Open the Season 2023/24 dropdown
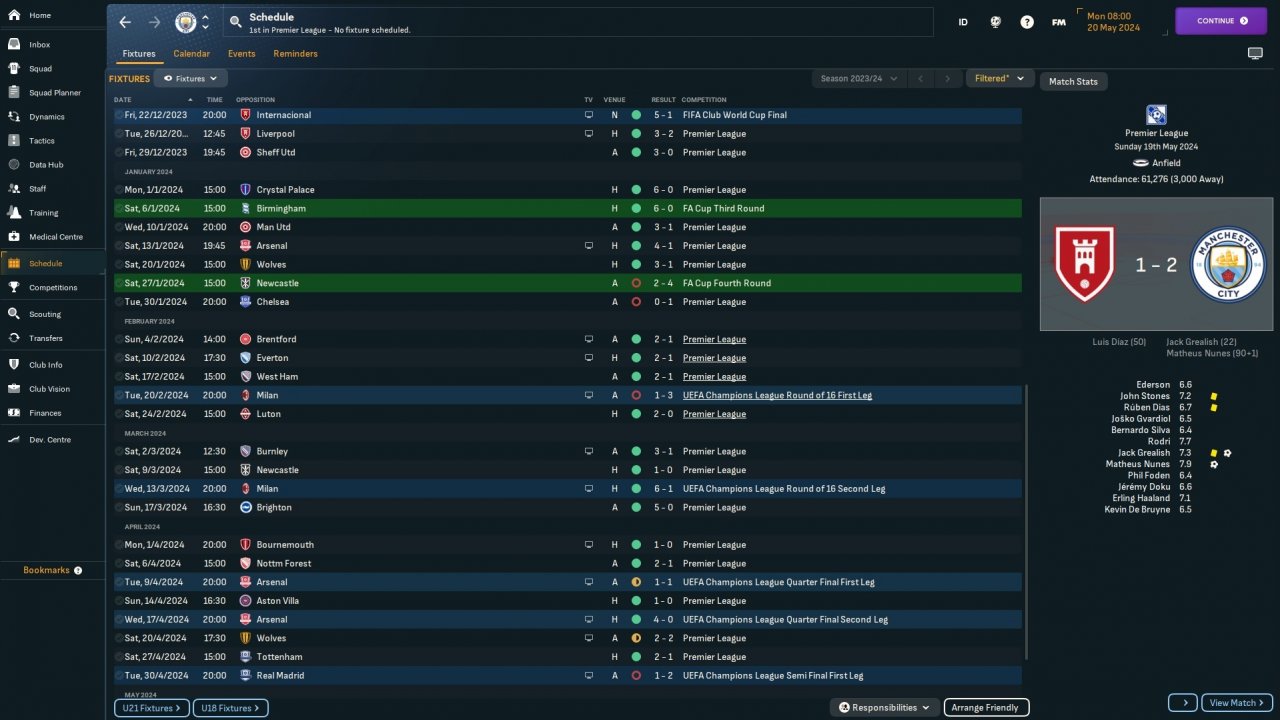 859,78
